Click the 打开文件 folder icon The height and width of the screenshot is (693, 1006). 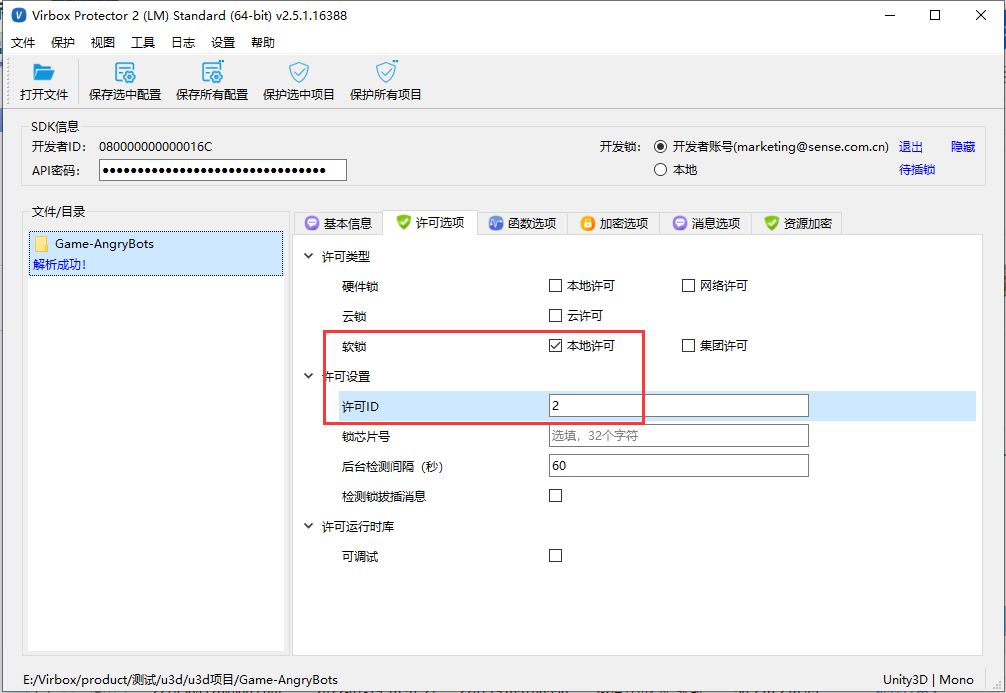(44, 72)
